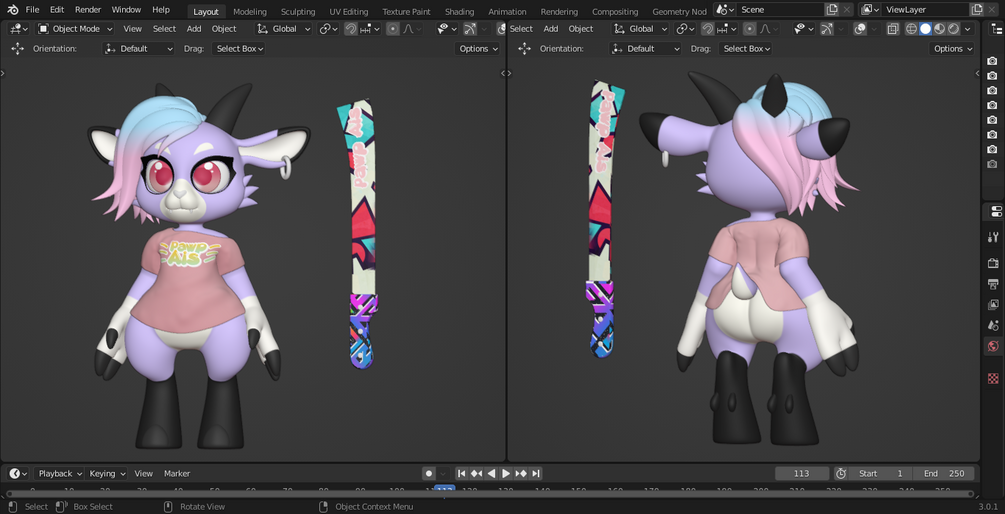Open Default orientation dropdown in left viewport

point(138,49)
